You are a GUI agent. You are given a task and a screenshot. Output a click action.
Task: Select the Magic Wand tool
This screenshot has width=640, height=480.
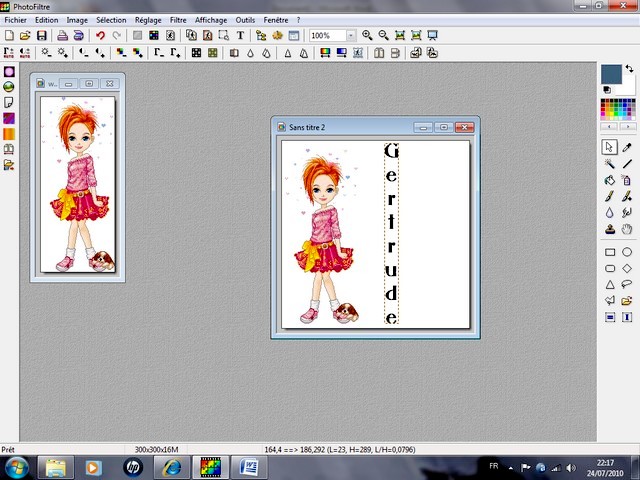(x=609, y=164)
